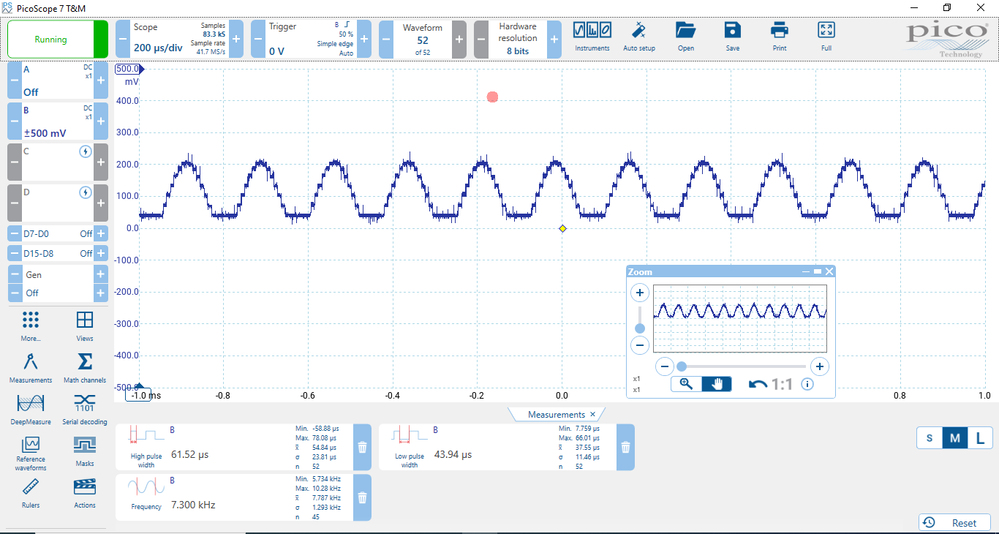
Task: Zoom out vertically in Zoom panel
Action: coord(640,345)
